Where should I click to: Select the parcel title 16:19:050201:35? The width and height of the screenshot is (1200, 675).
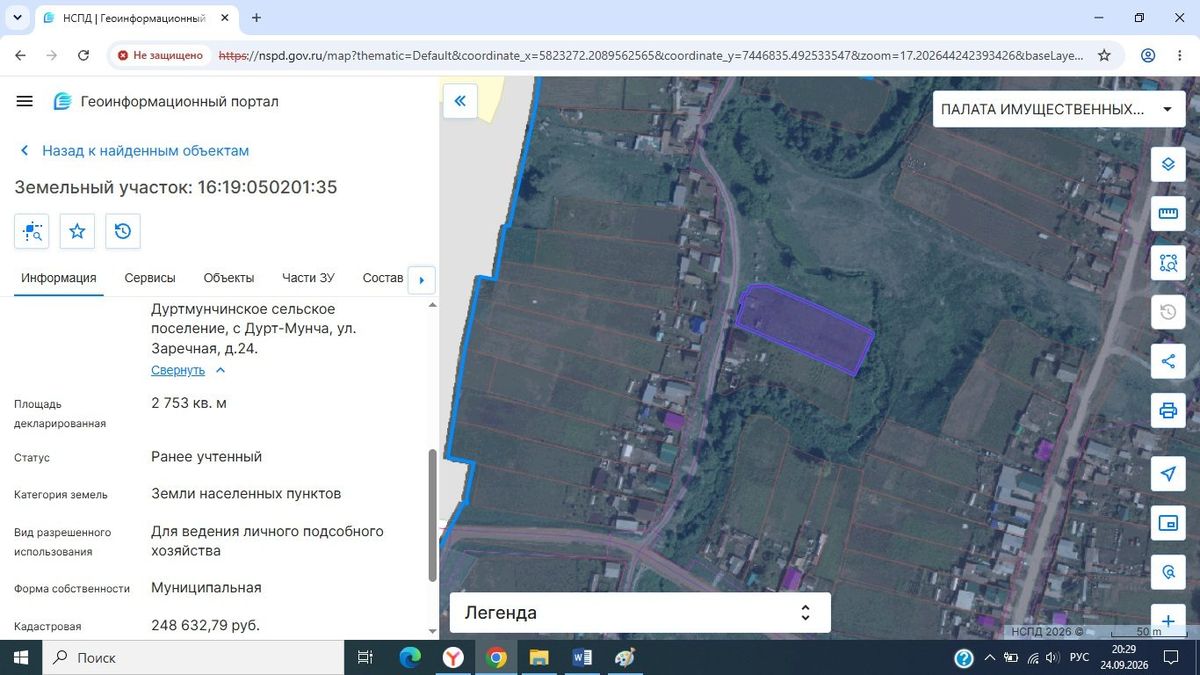pos(267,187)
